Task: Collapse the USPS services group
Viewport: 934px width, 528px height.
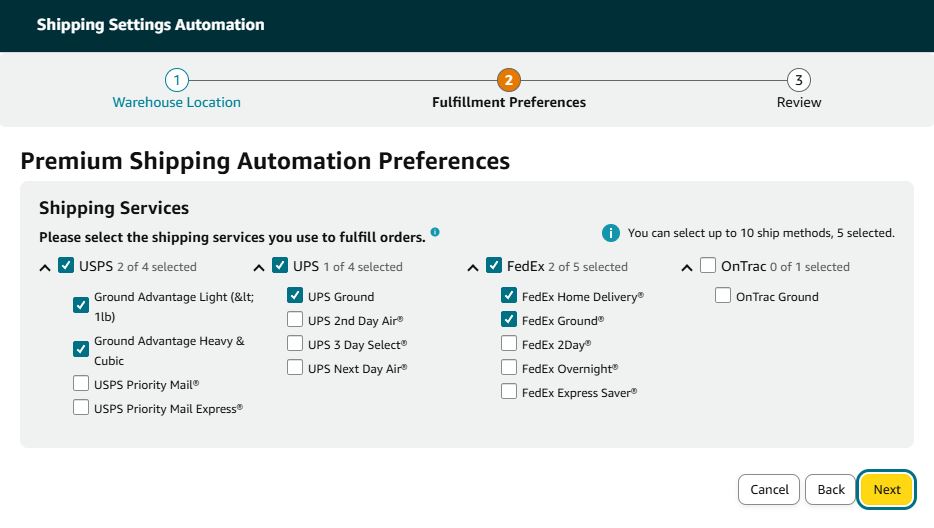Action: click(x=45, y=268)
